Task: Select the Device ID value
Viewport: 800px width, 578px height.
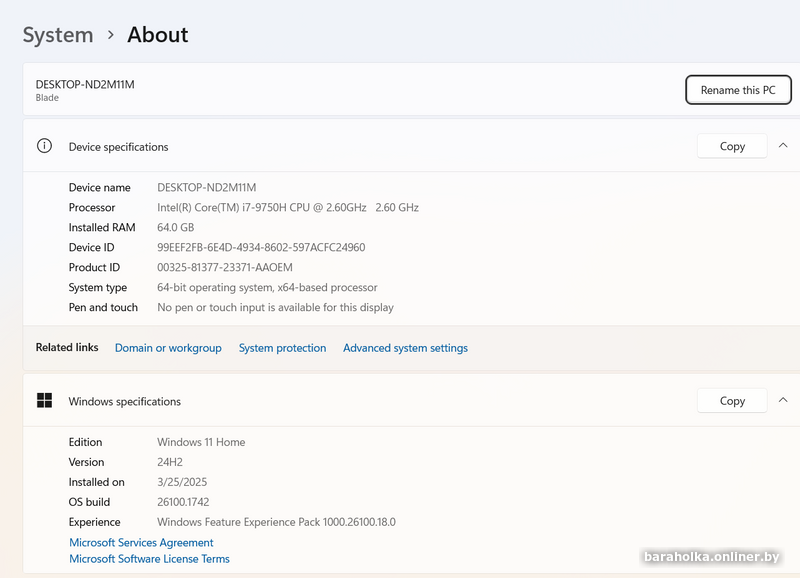Action: (x=261, y=247)
